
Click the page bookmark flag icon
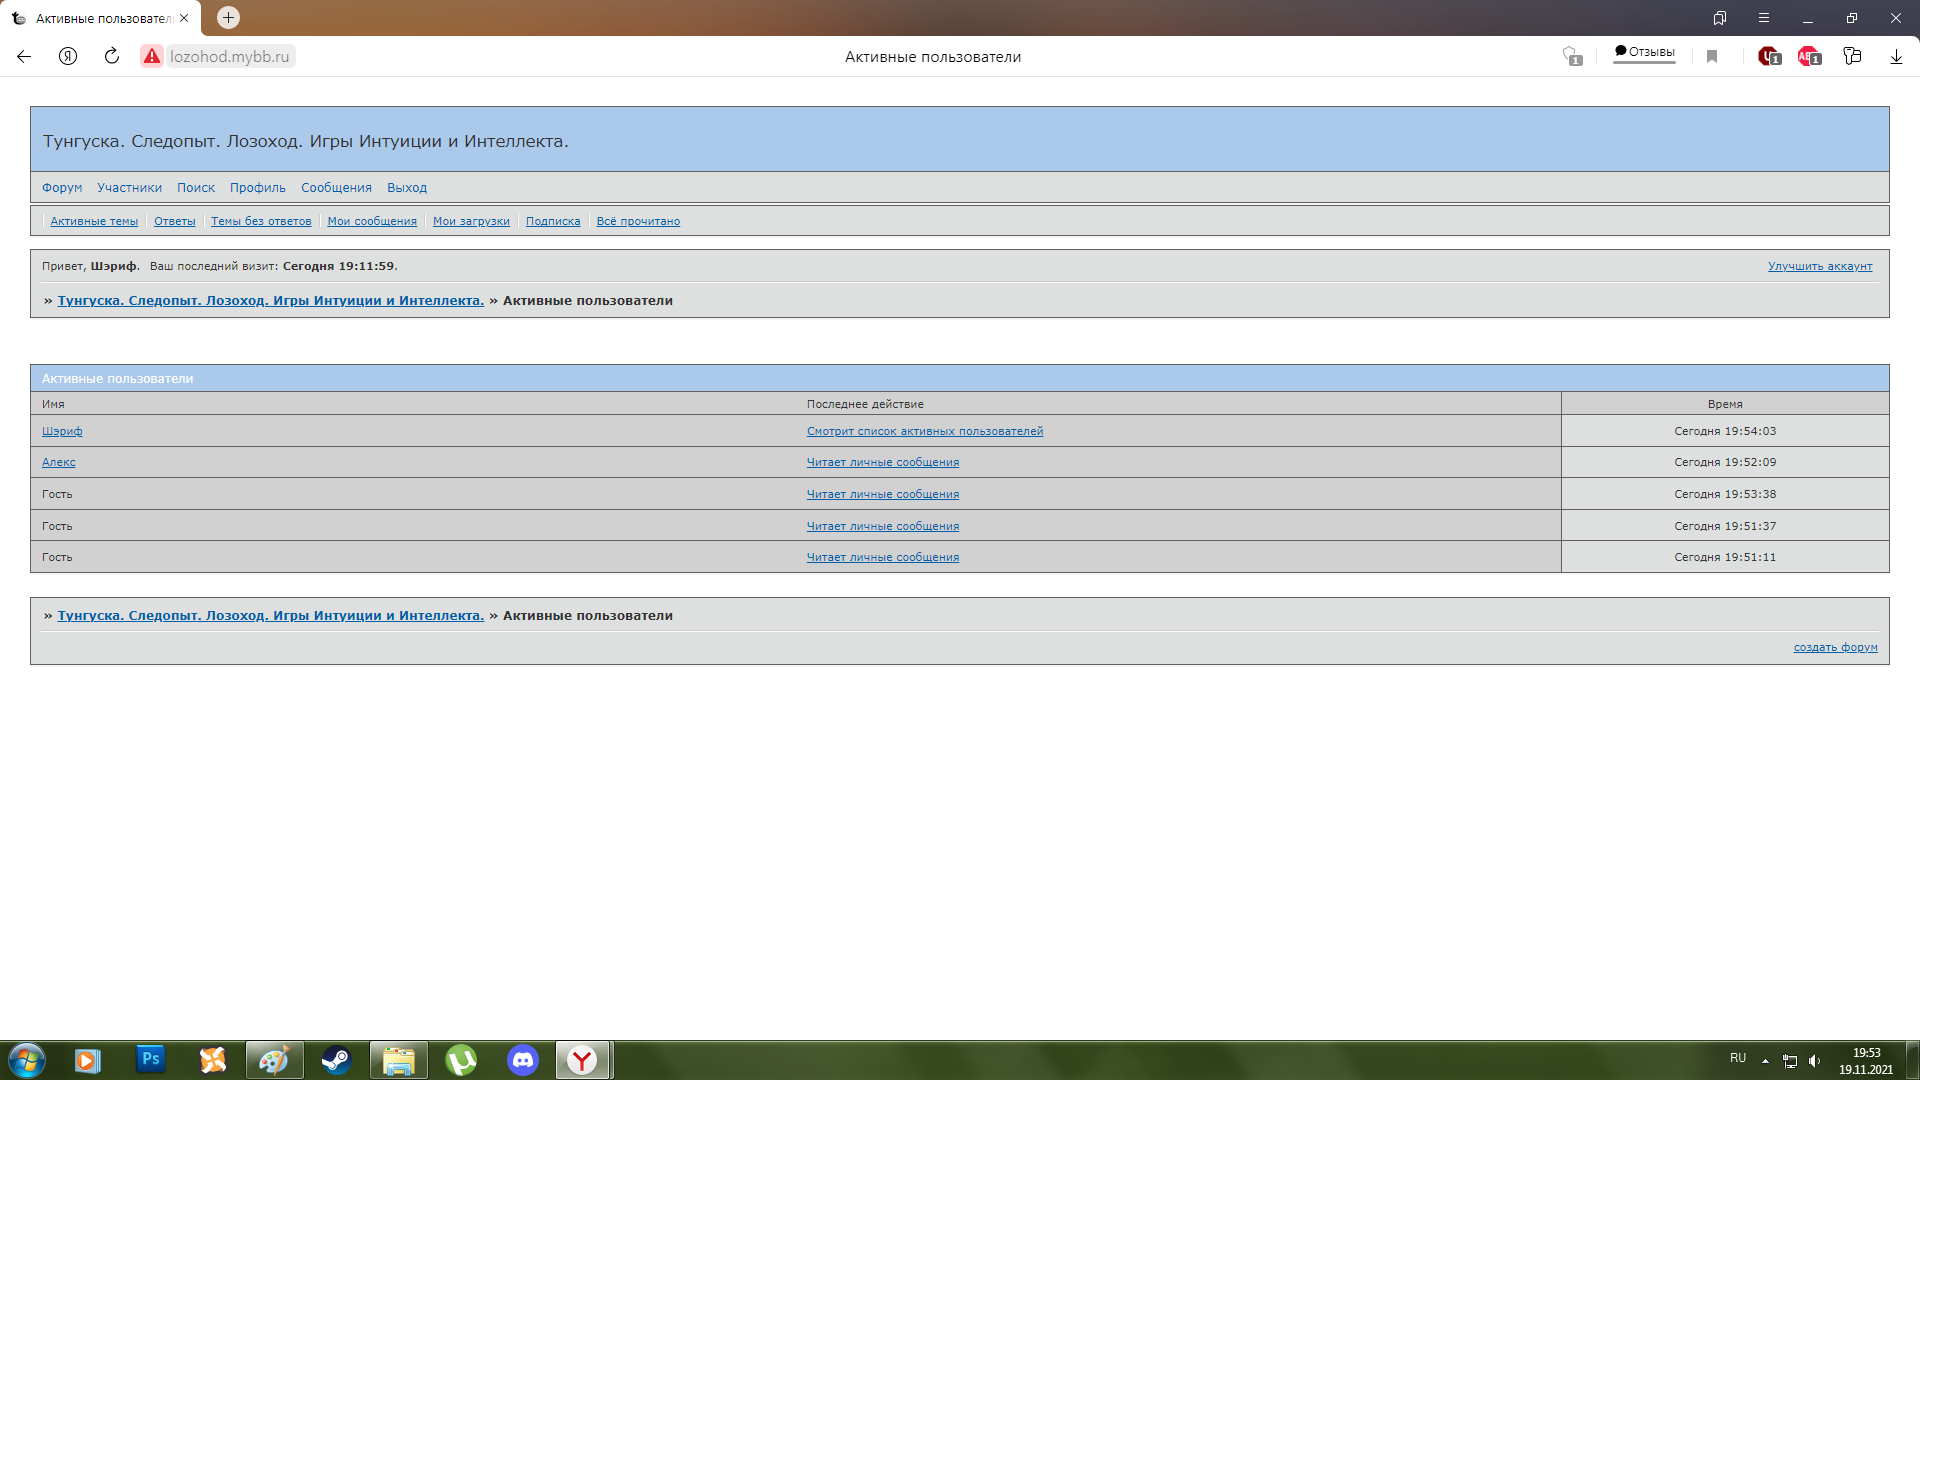click(x=1712, y=57)
